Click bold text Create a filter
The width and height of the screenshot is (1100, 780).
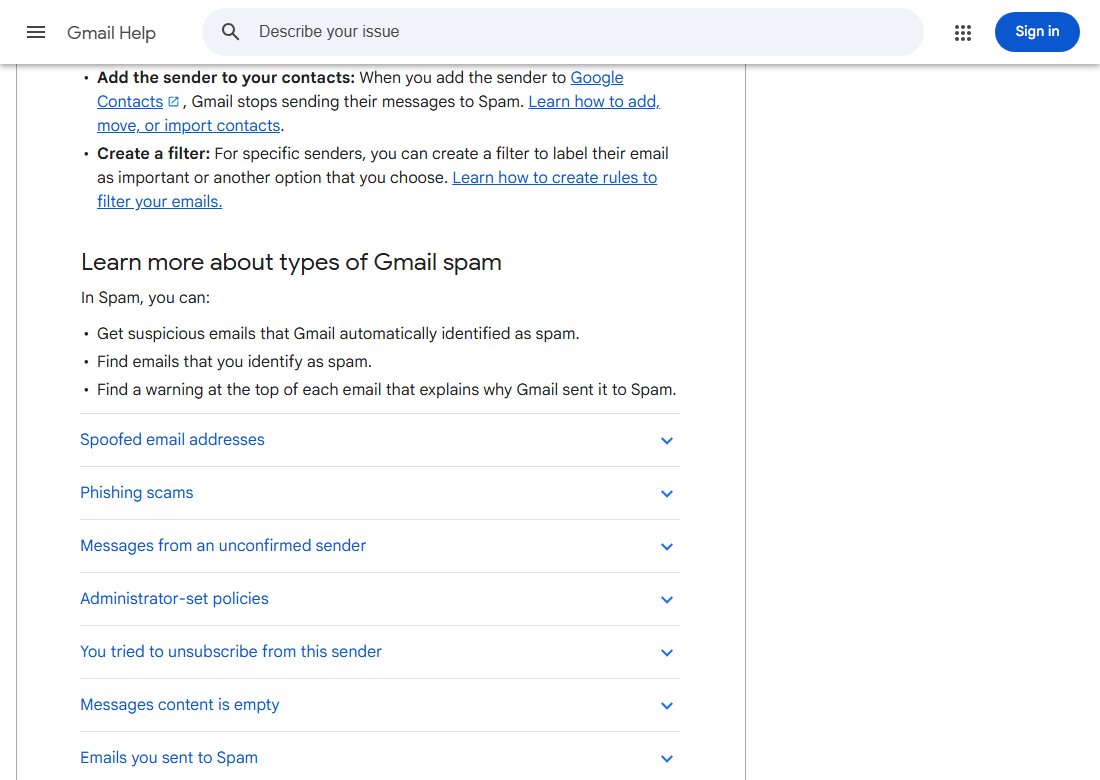click(x=154, y=153)
